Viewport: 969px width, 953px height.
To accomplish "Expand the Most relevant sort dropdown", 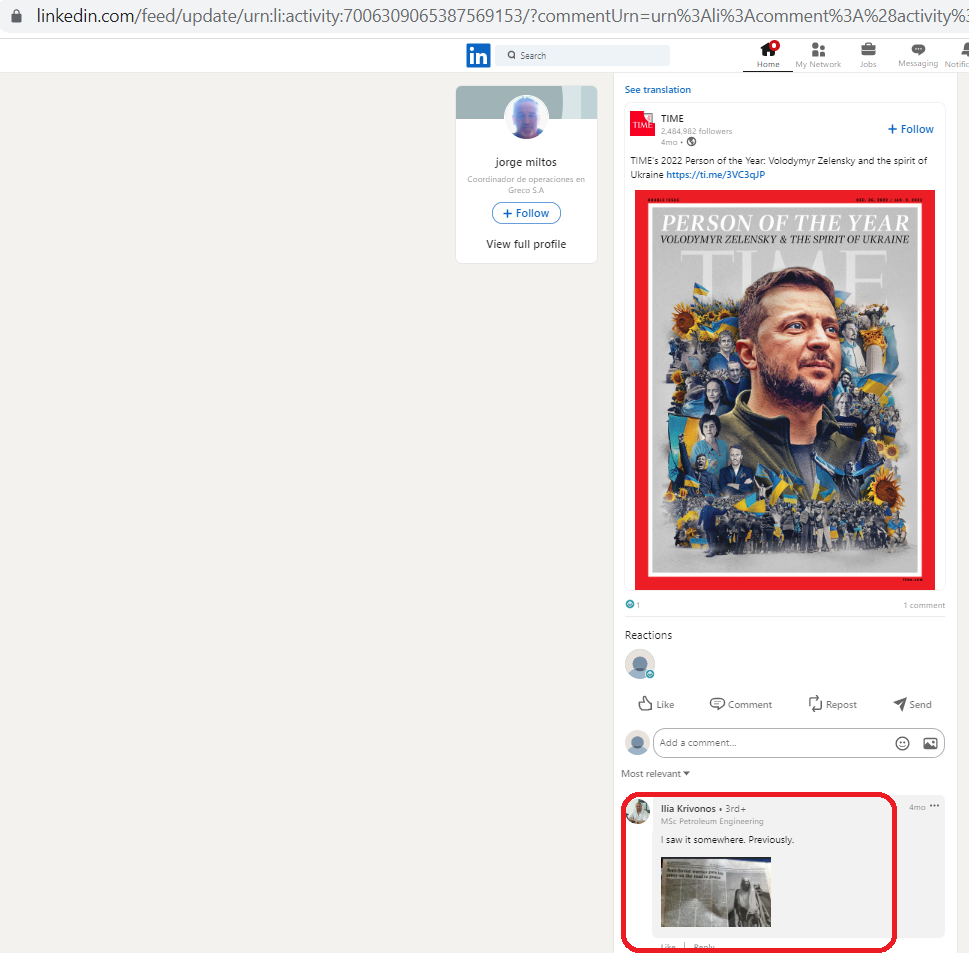I will [x=655, y=774].
